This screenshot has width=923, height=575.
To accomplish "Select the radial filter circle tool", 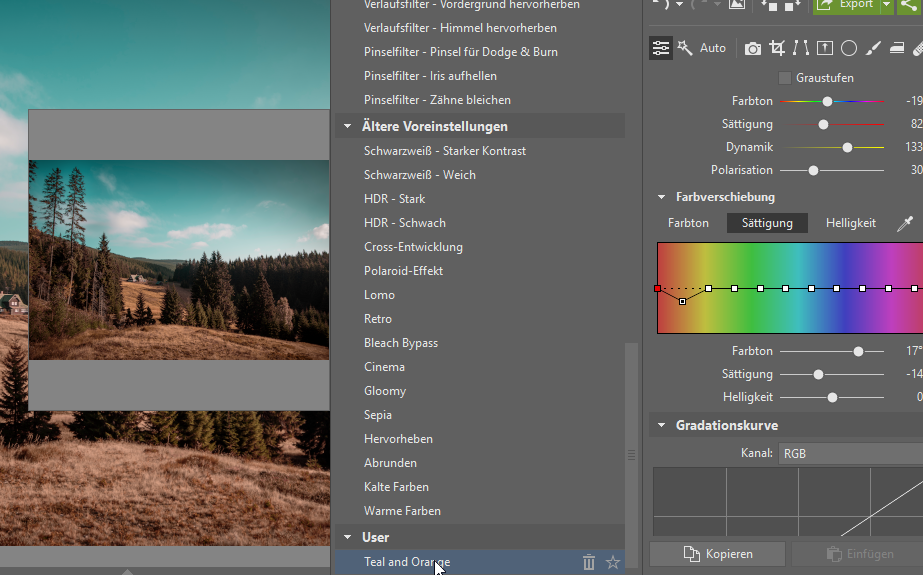I will (849, 48).
